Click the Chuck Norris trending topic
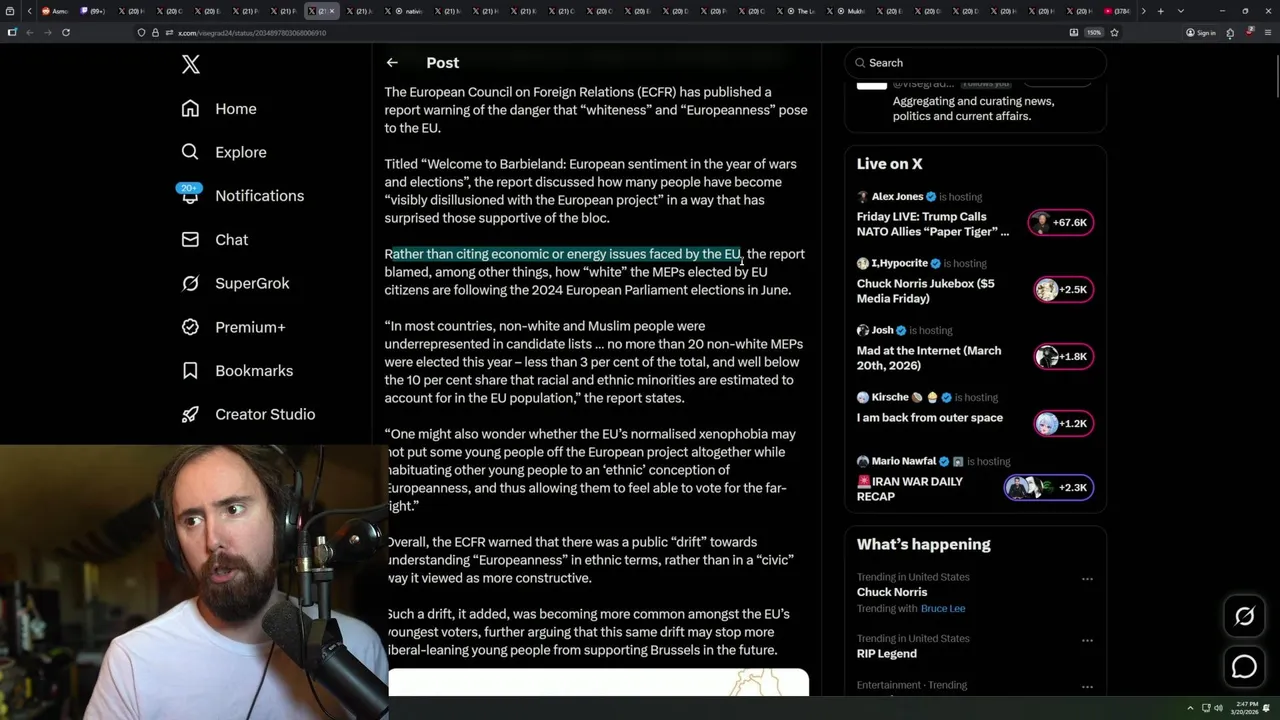Screen dimensions: 1280x720 [892, 592]
